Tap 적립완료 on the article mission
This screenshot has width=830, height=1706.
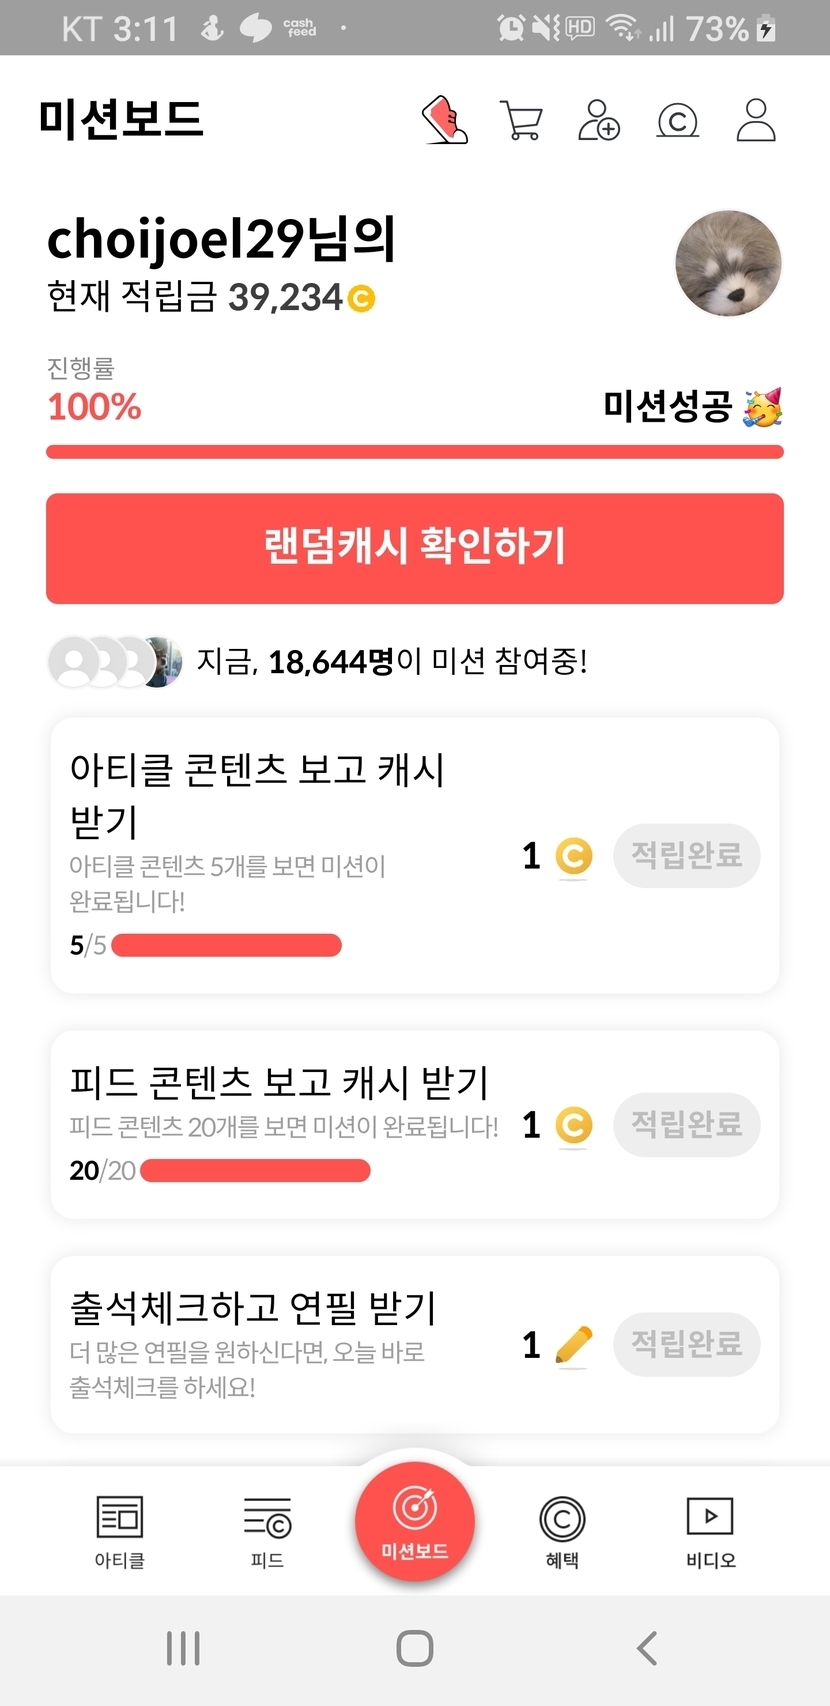tap(687, 855)
